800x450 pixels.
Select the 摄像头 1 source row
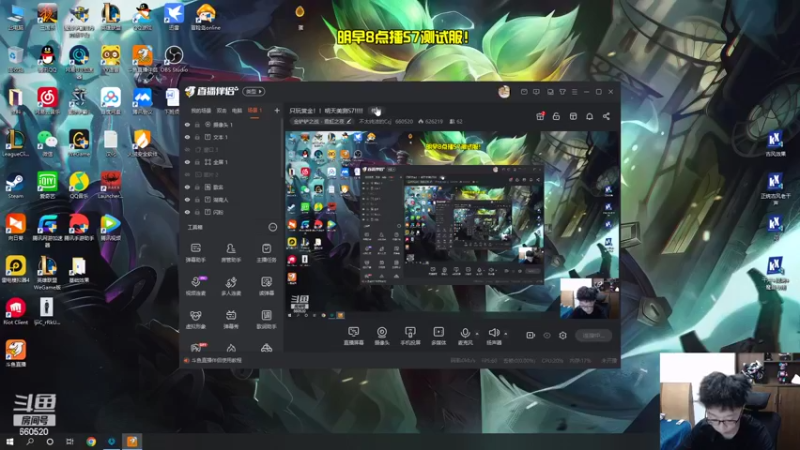pos(231,124)
